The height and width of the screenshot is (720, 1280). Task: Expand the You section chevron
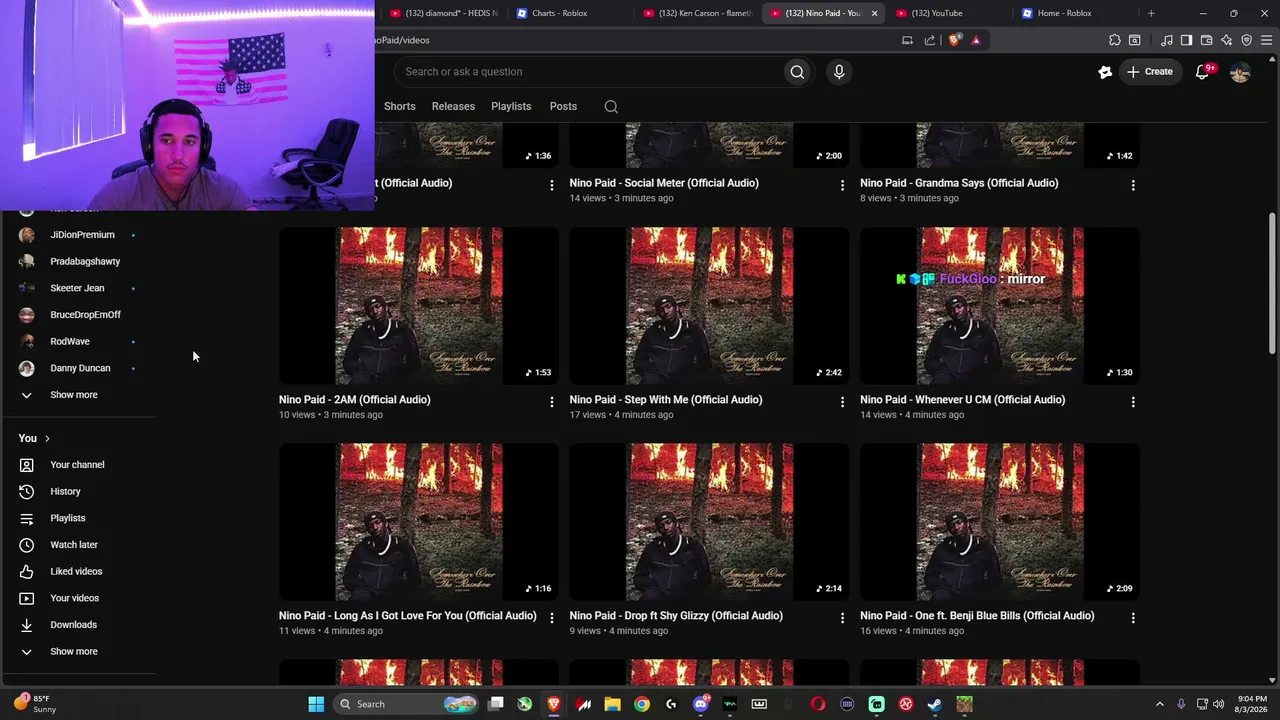coord(47,439)
